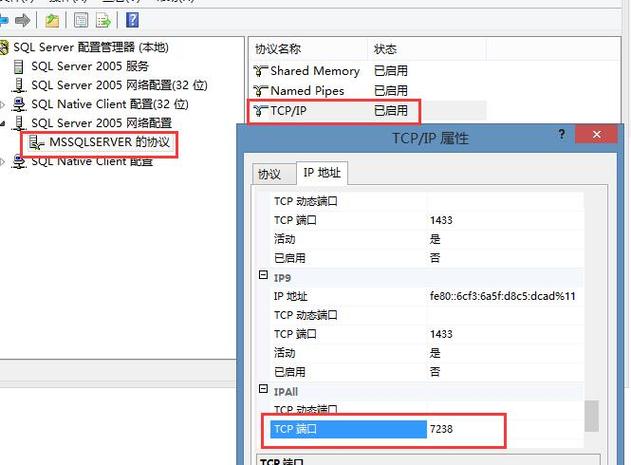The image size is (631, 465).
Task: Select the IP9 IP 地址 label
Action: pos(291,296)
